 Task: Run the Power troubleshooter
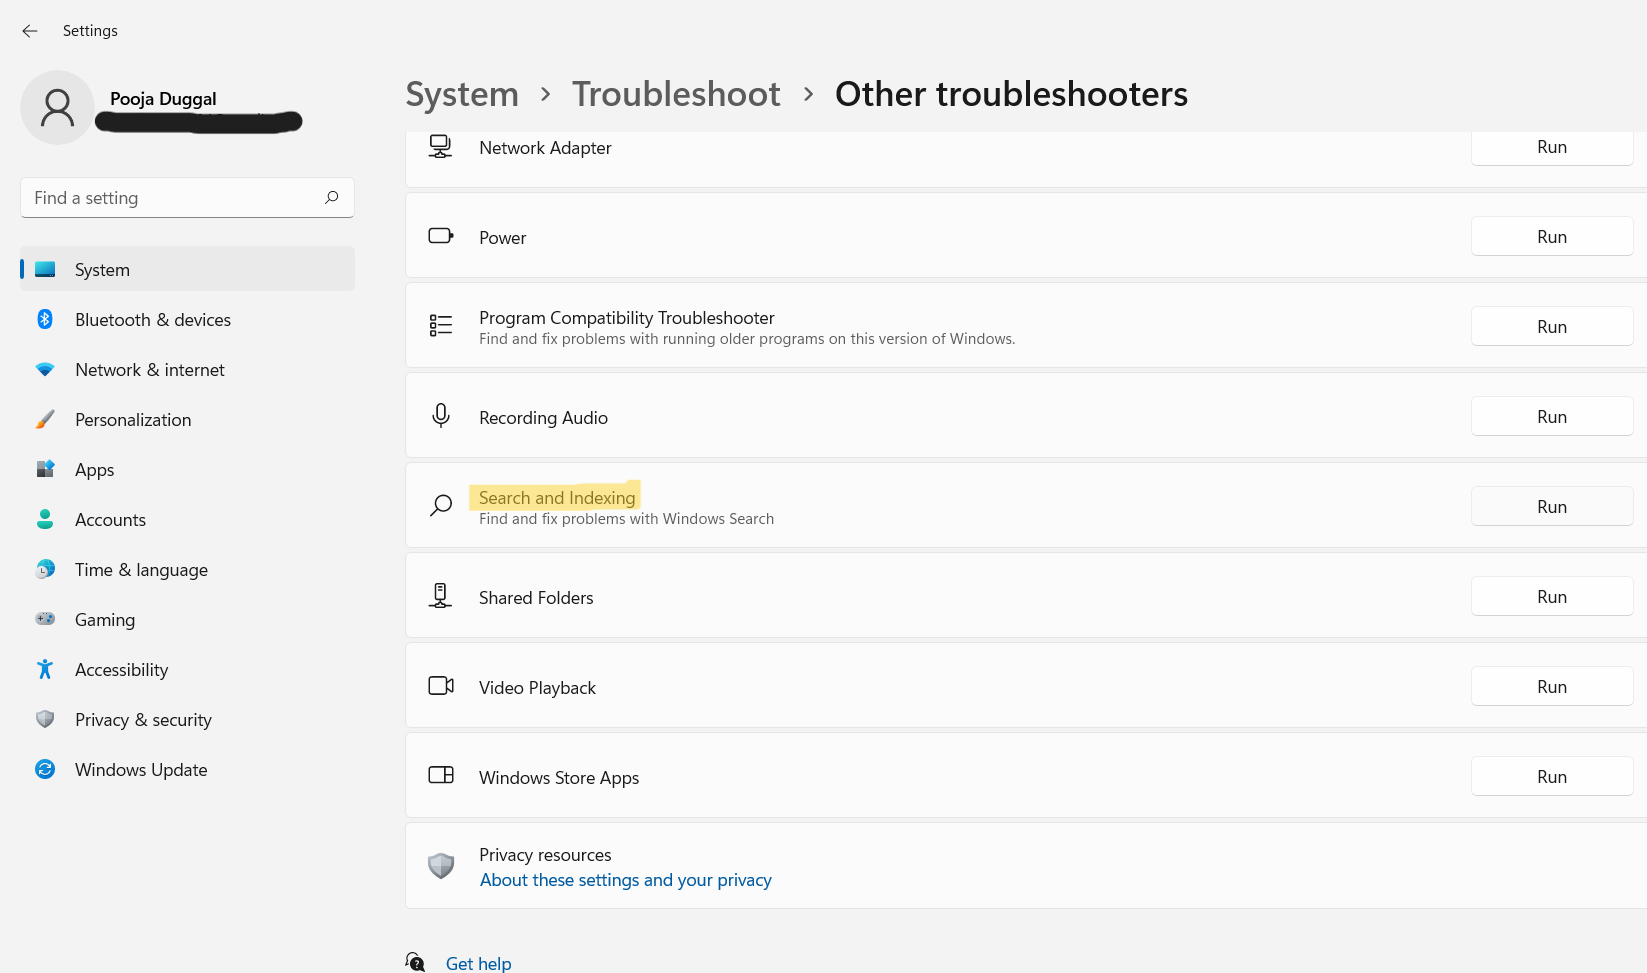click(x=1551, y=237)
